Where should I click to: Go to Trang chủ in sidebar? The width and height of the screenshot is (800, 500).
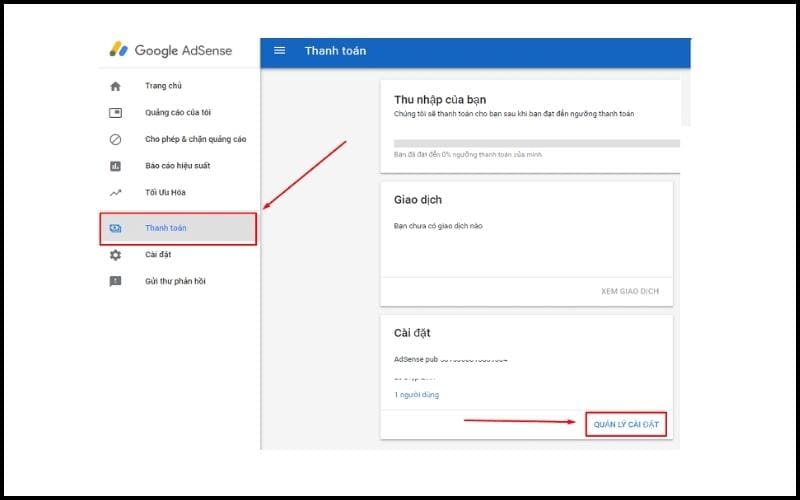click(163, 86)
